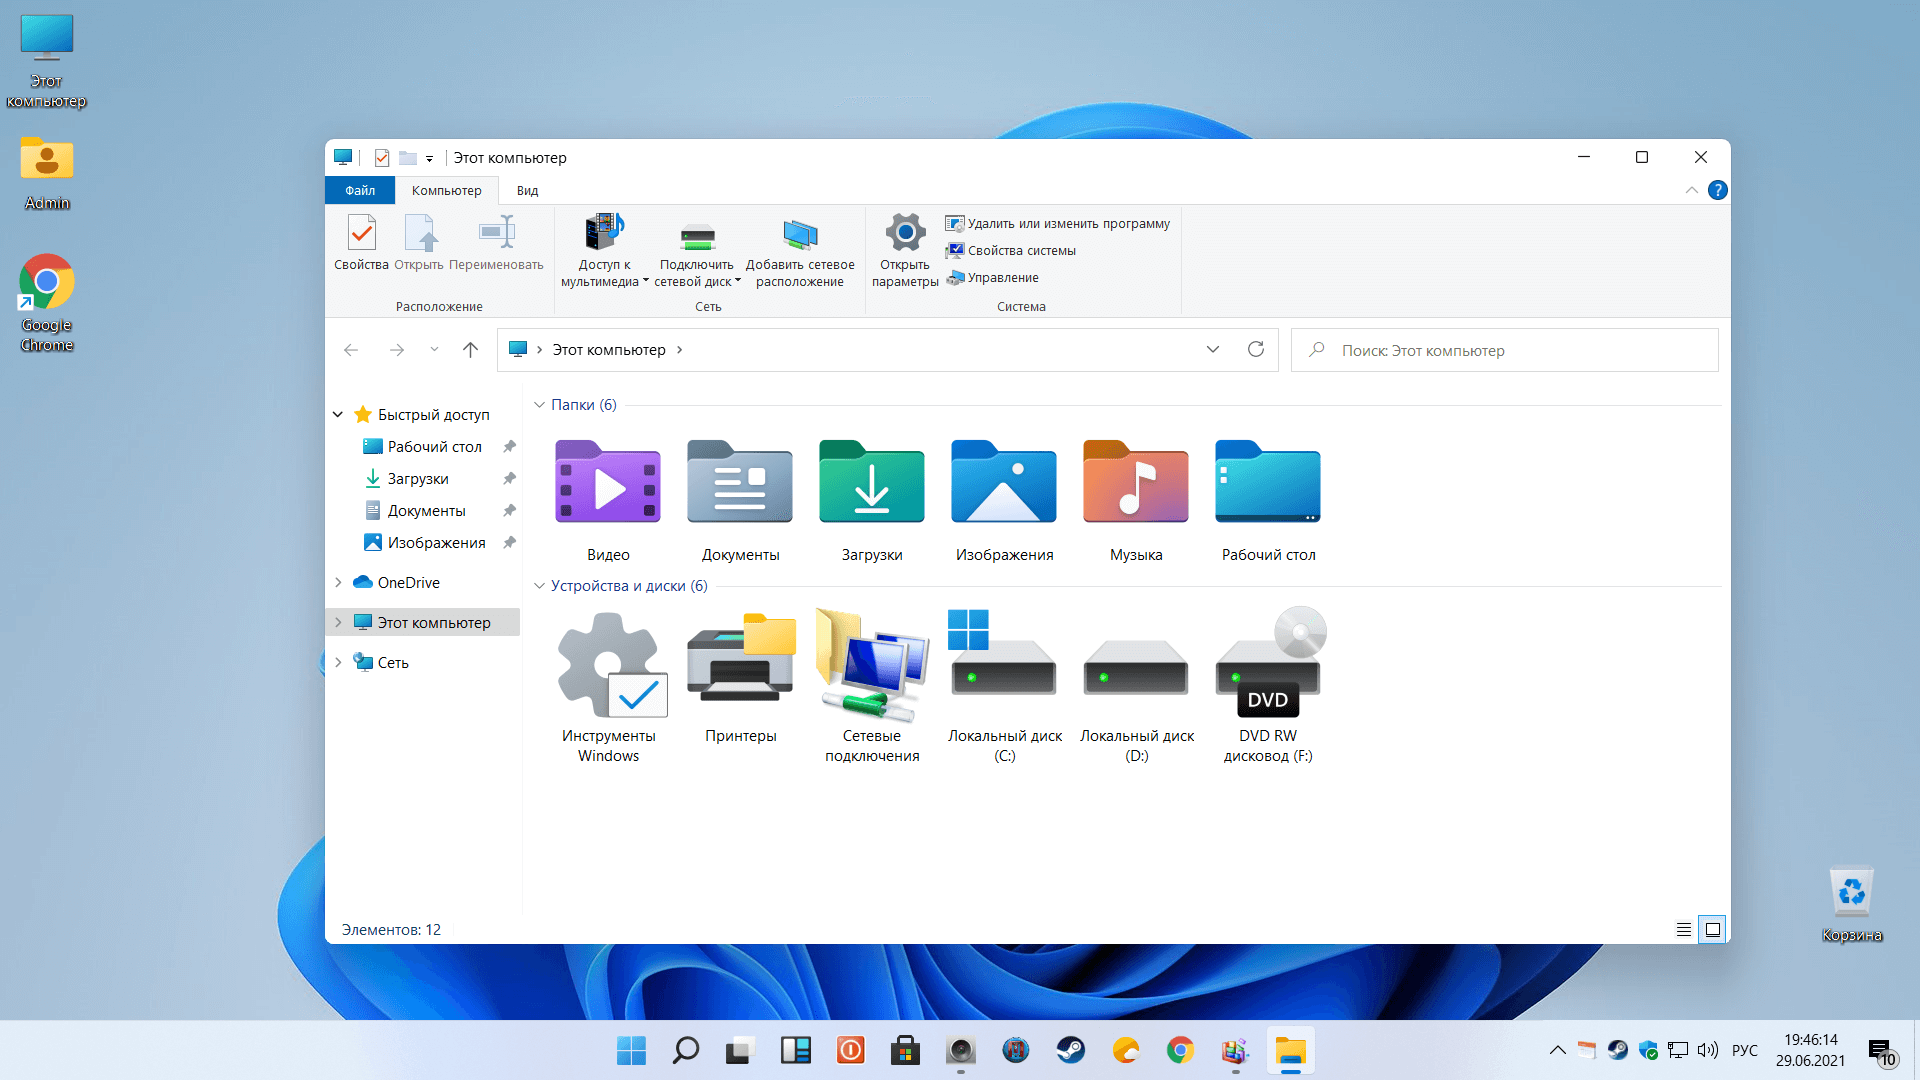This screenshot has width=1920, height=1080.
Task: Switch to the Компьютер tab
Action: [446, 190]
